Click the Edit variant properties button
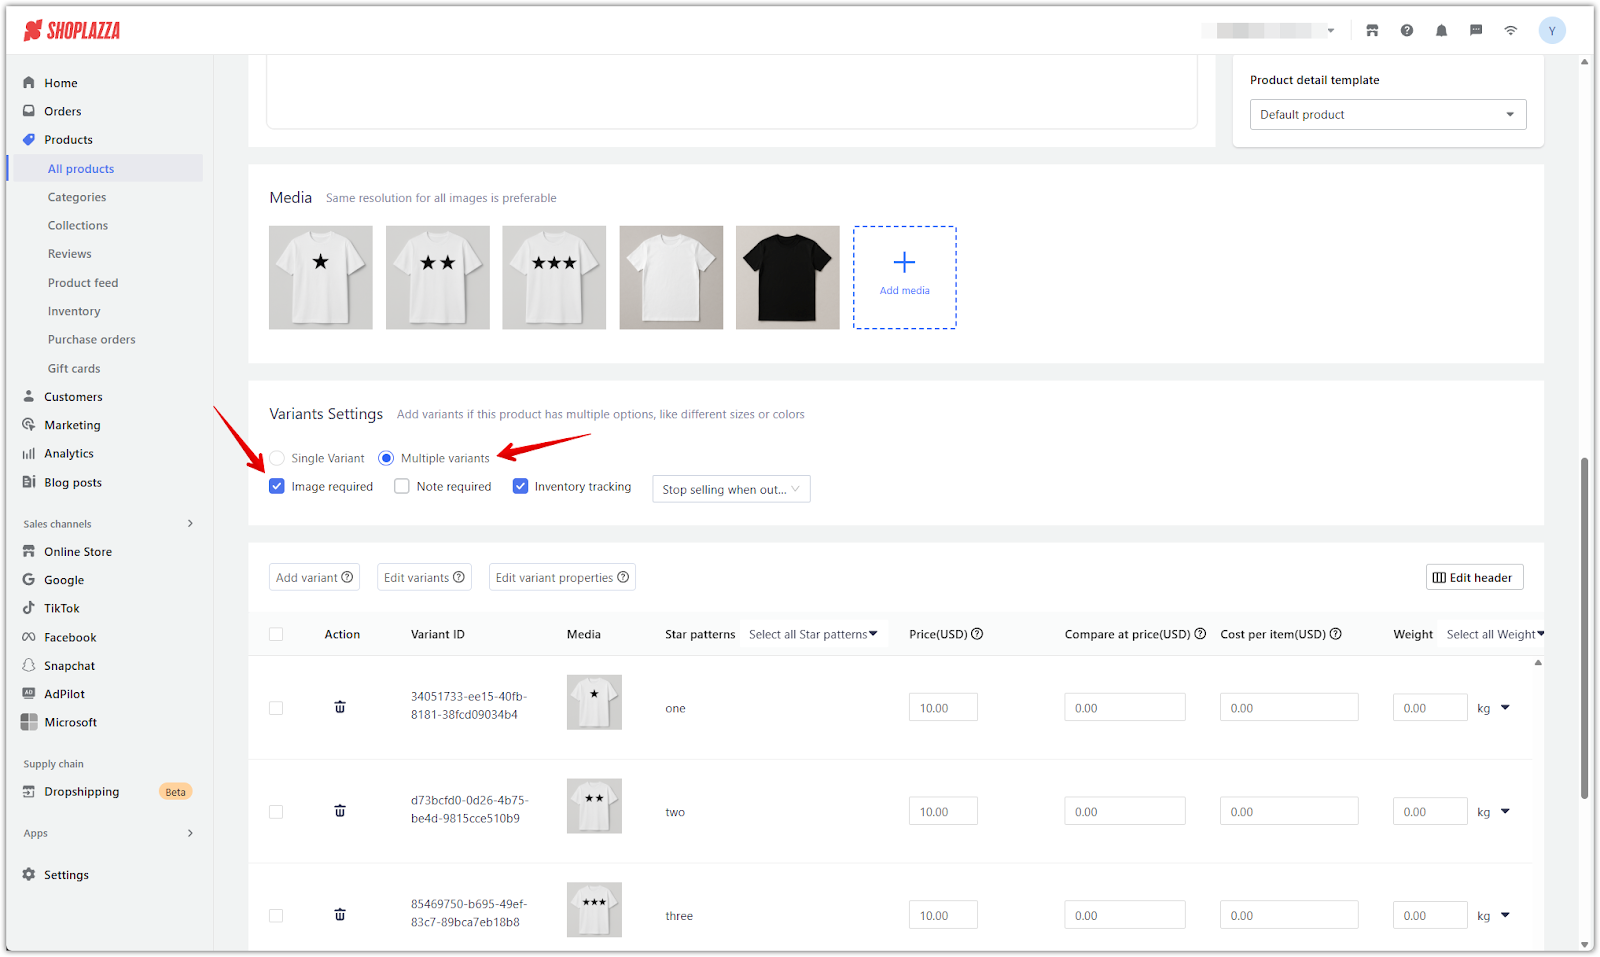 tap(562, 577)
